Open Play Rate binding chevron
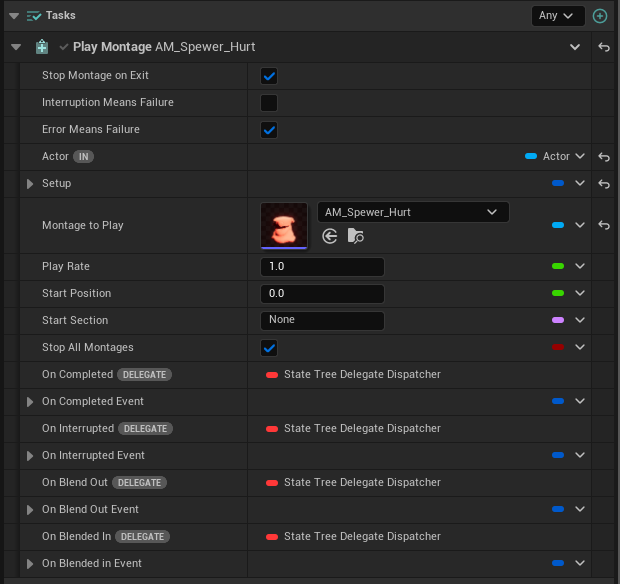 point(580,266)
